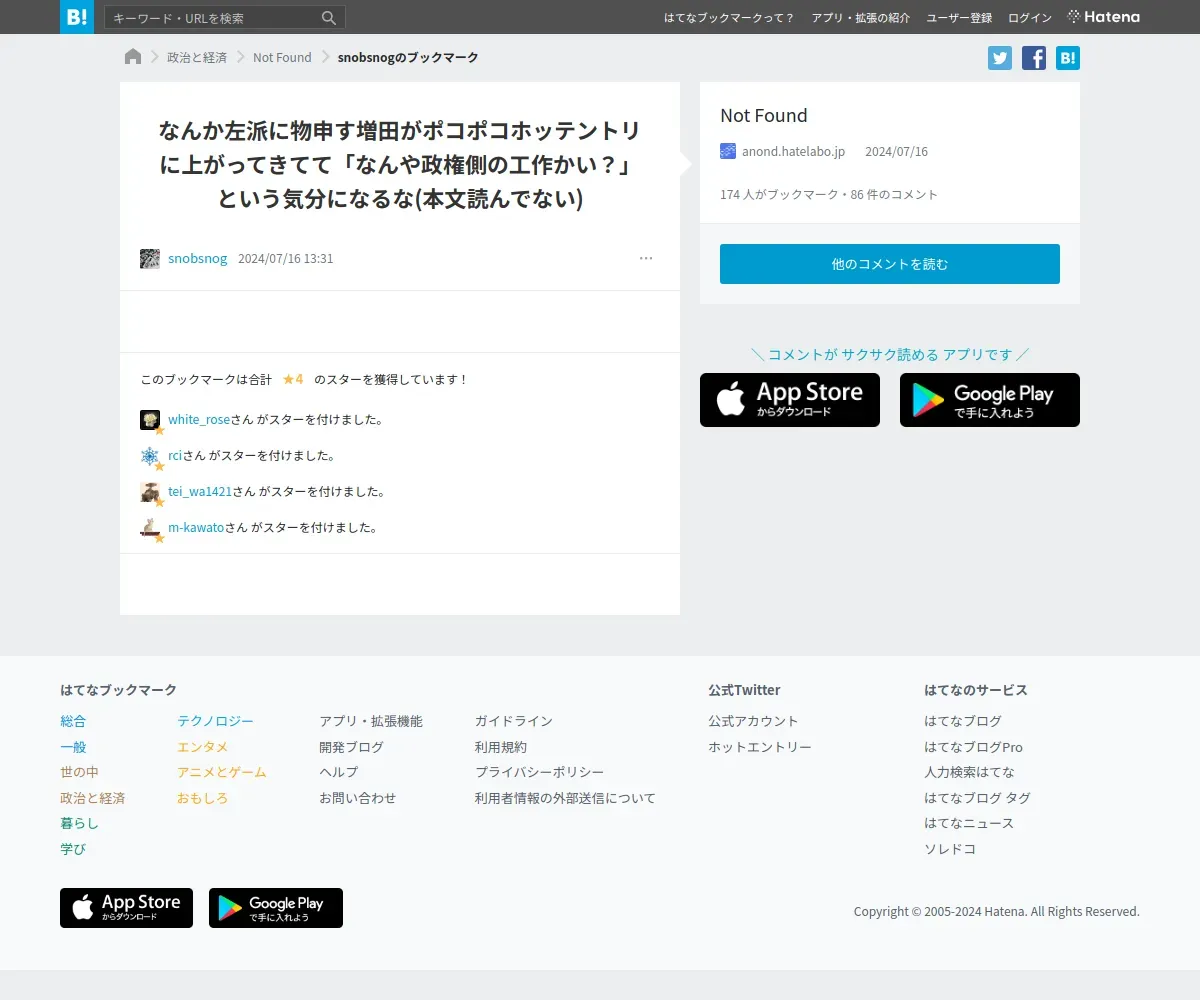This screenshot has height=1000, width=1200.
Task: Click the anond.hatelabo.jp favicon
Action: 728,151
